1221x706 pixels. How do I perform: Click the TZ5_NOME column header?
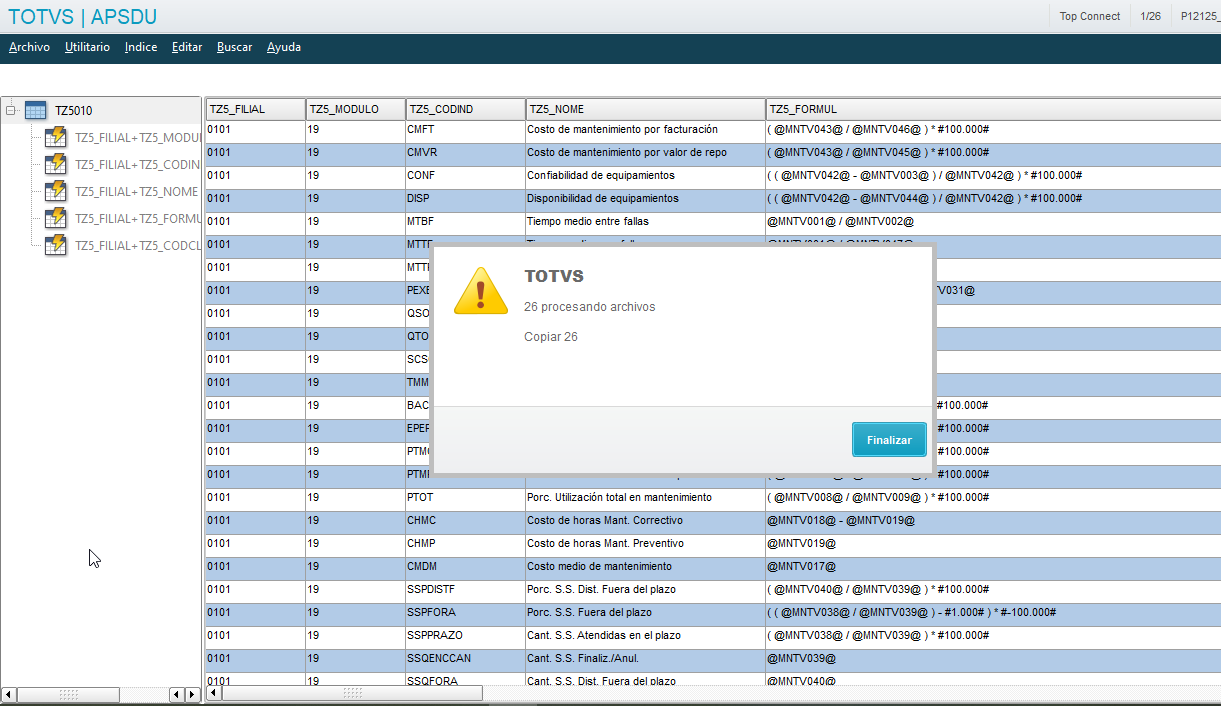pos(645,109)
